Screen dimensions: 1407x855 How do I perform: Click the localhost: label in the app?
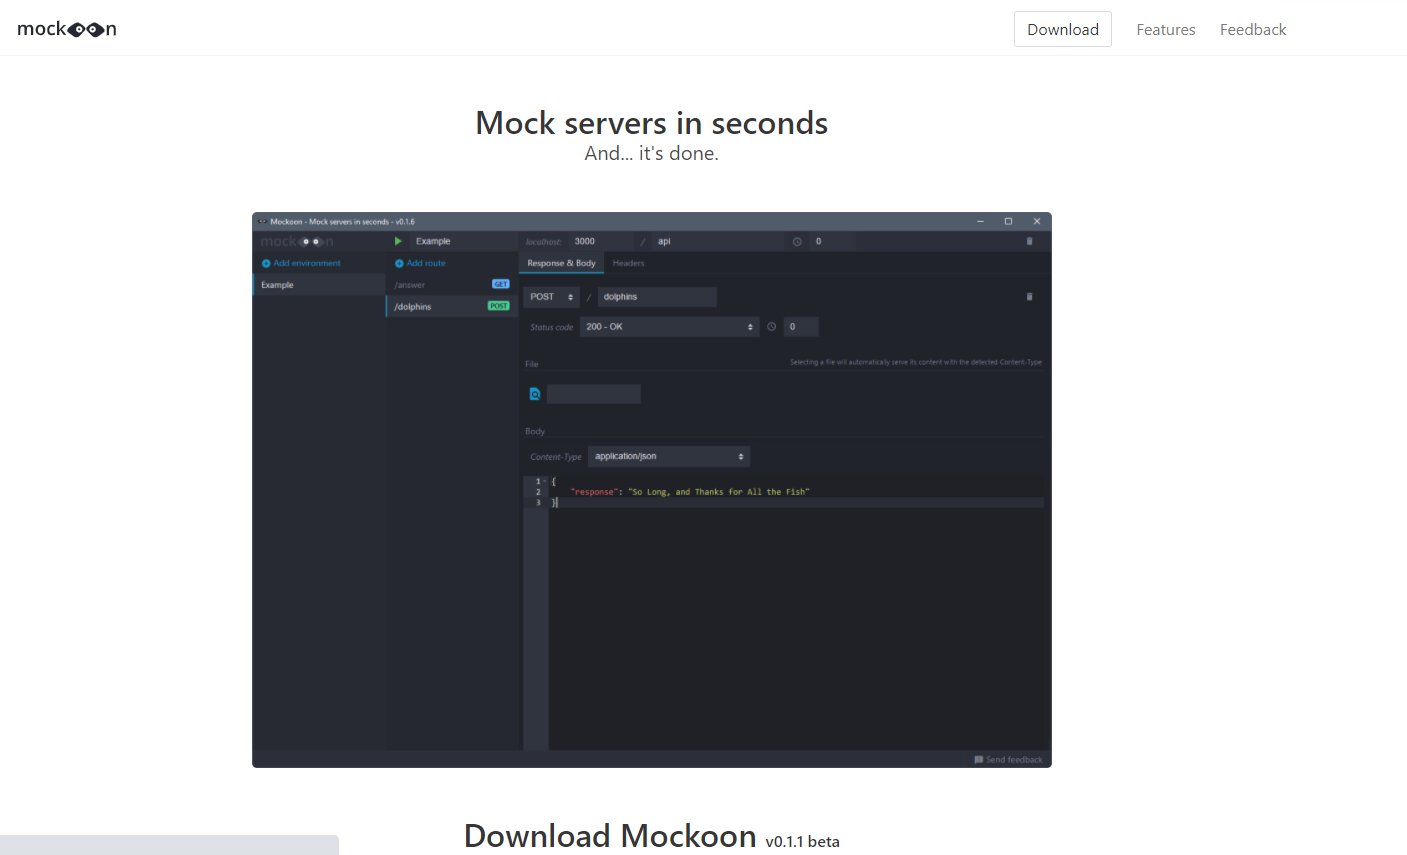click(544, 241)
